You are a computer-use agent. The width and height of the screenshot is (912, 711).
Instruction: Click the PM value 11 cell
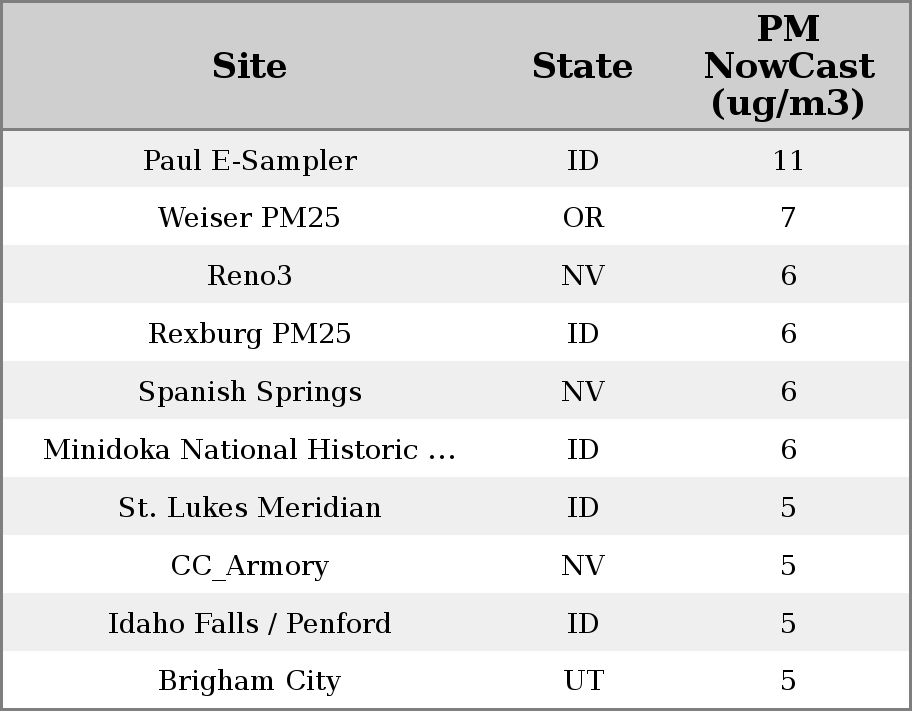click(788, 161)
